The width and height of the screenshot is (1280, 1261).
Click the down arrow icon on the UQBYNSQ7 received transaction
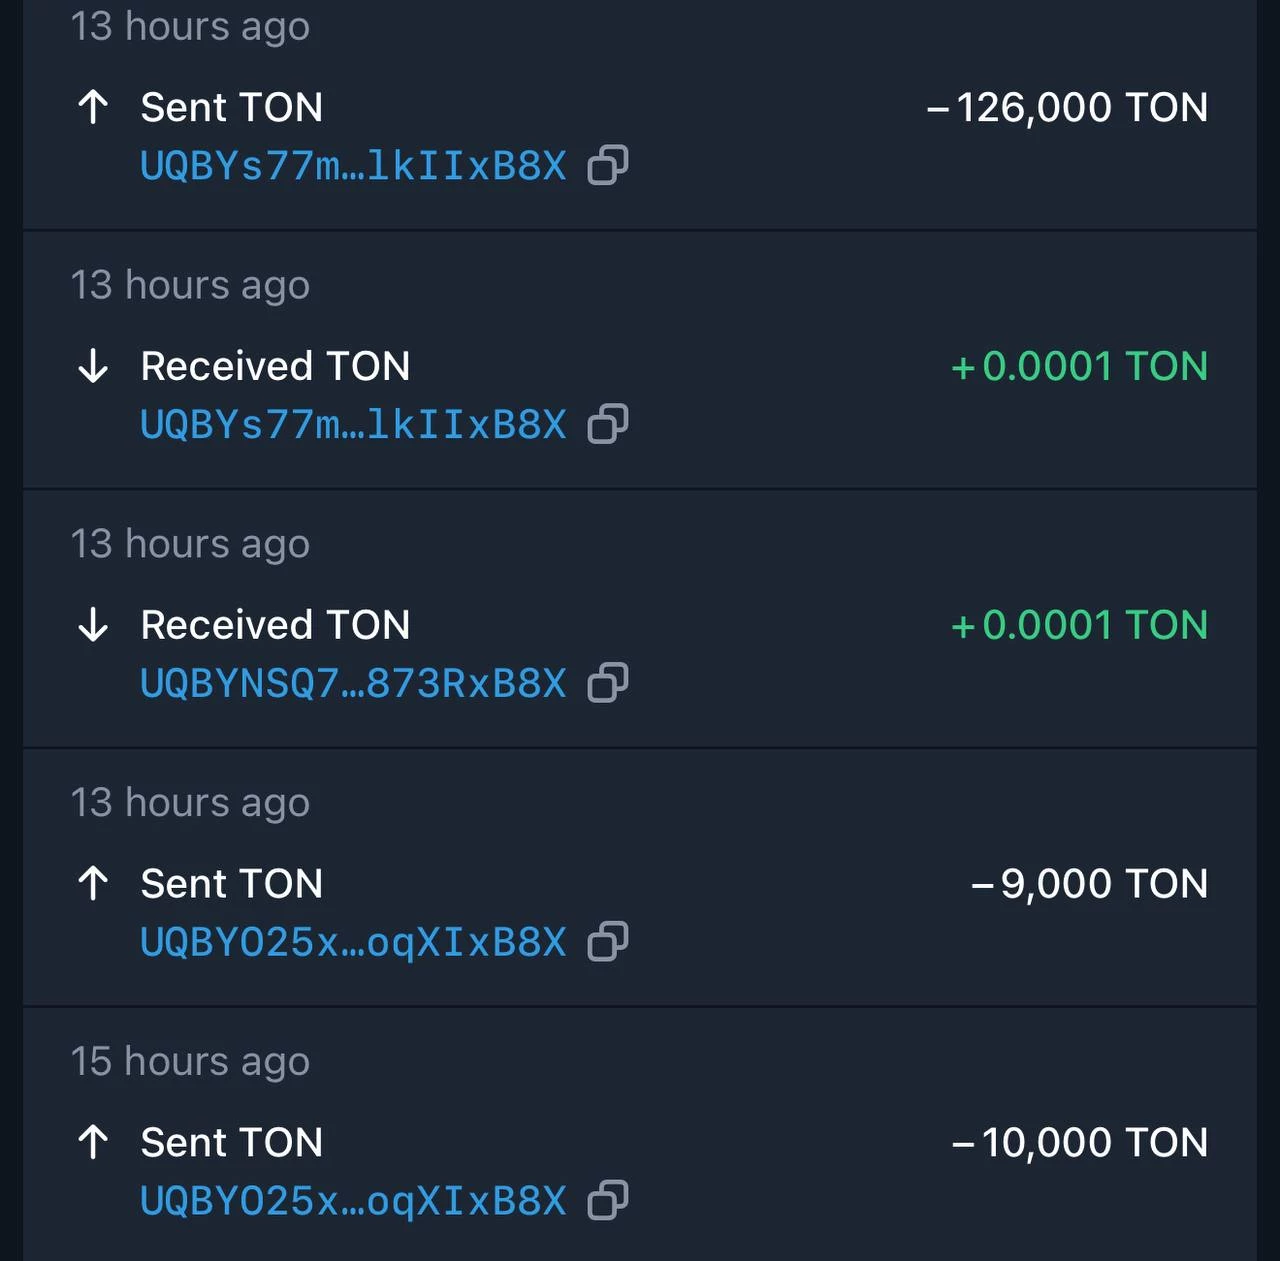pyautogui.click(x=92, y=624)
